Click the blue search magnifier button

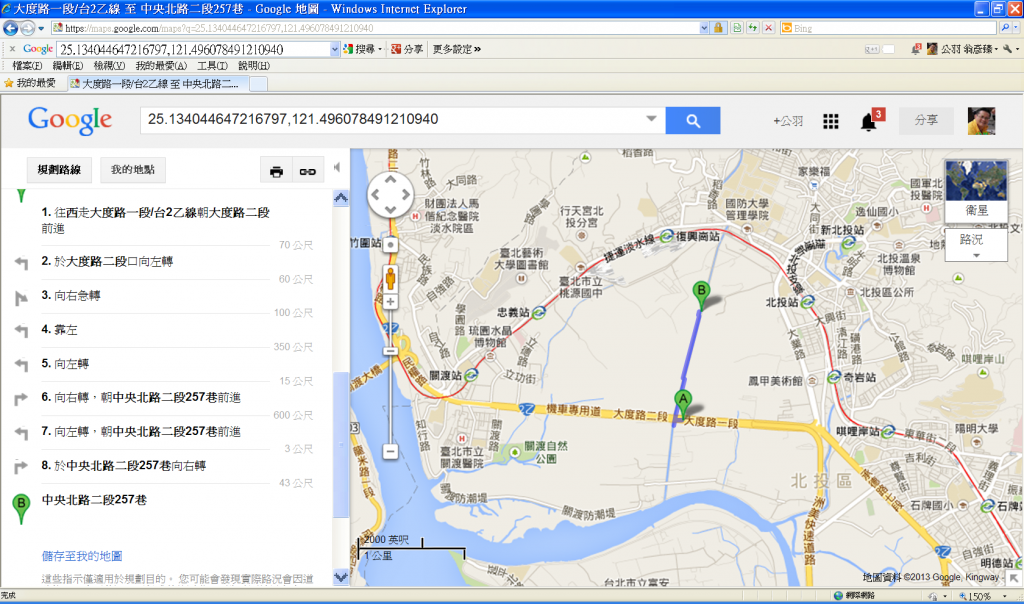coord(692,120)
